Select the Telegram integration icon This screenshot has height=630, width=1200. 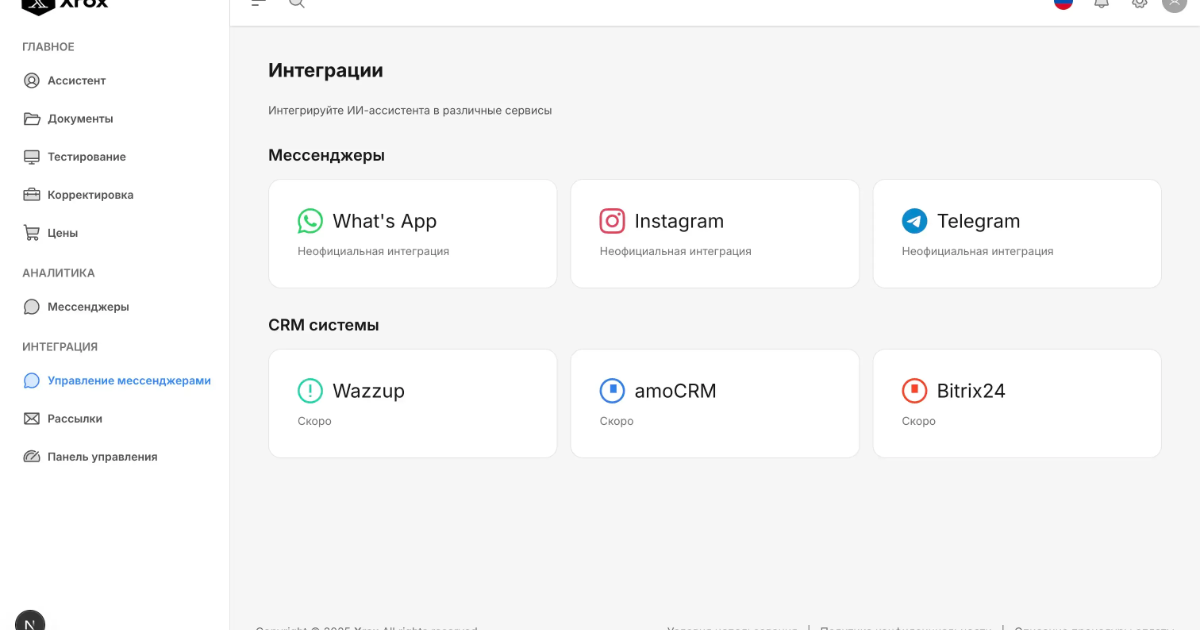[914, 221]
